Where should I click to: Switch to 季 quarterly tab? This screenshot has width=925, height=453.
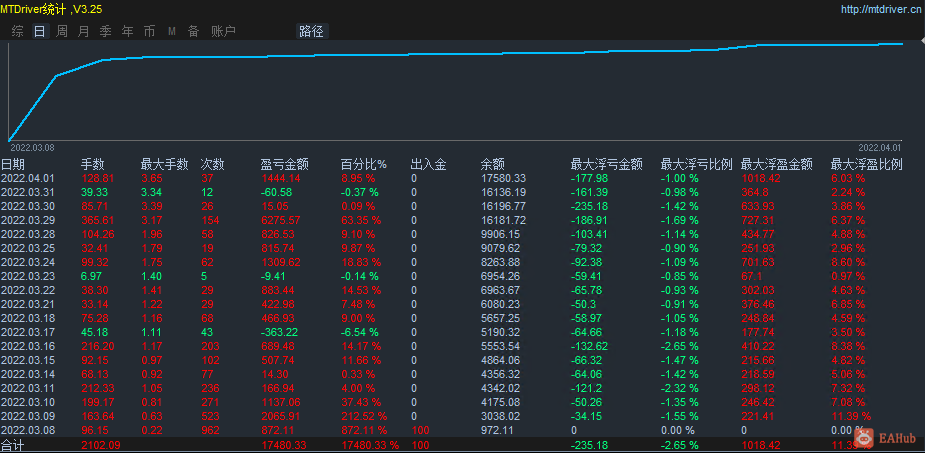105,31
